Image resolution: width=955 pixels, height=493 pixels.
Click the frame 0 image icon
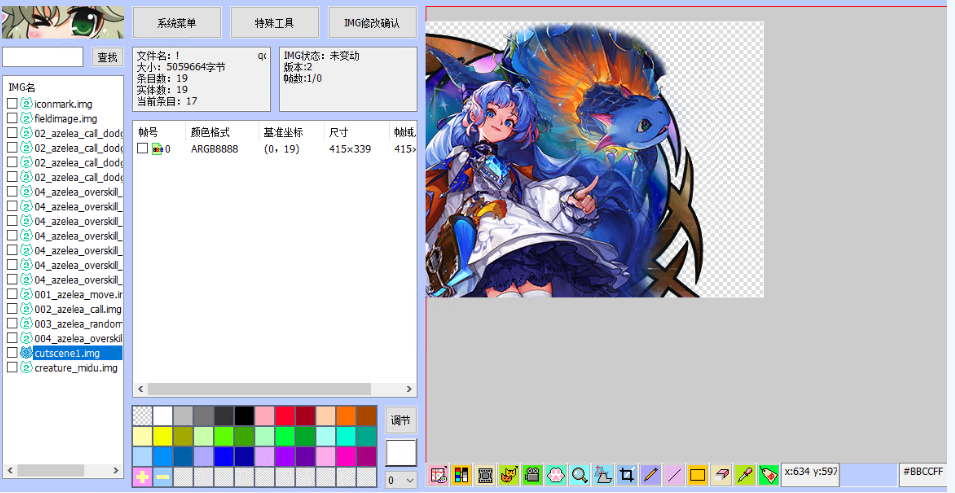coord(157,149)
